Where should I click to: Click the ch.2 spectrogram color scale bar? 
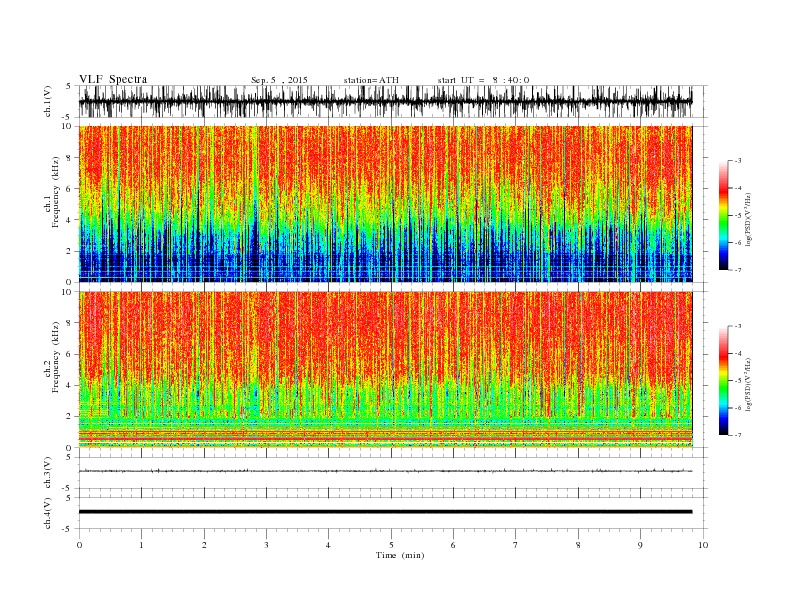[x=723, y=381]
